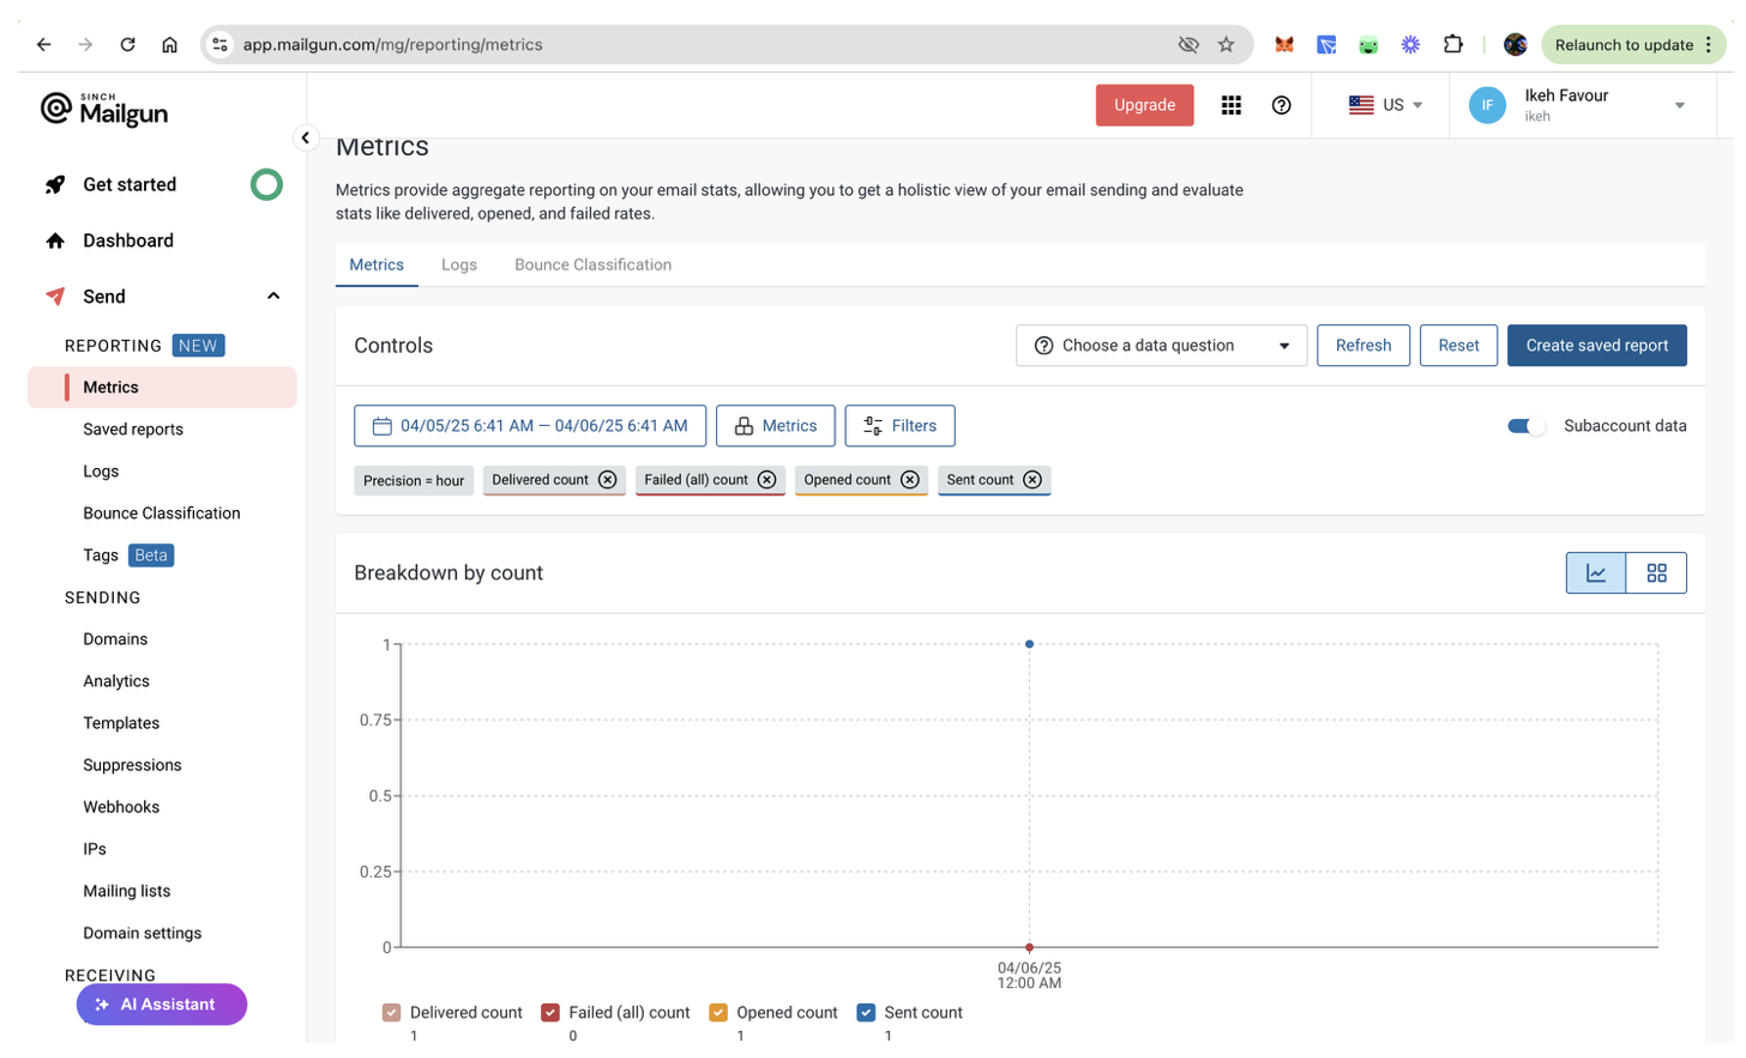Toggle the Subaccount data switch
The width and height of the screenshot is (1746, 1058).
(1526, 426)
